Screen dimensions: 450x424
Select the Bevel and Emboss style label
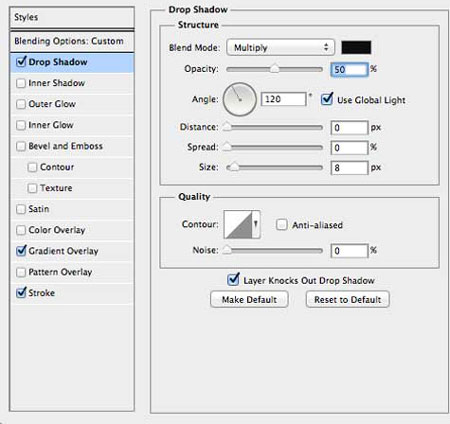pos(66,146)
